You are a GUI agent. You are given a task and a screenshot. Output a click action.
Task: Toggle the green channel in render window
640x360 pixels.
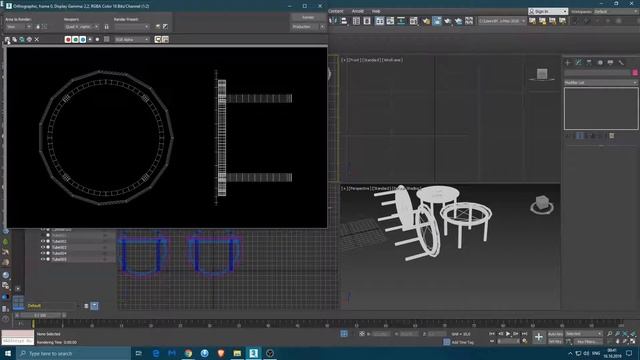76,39
